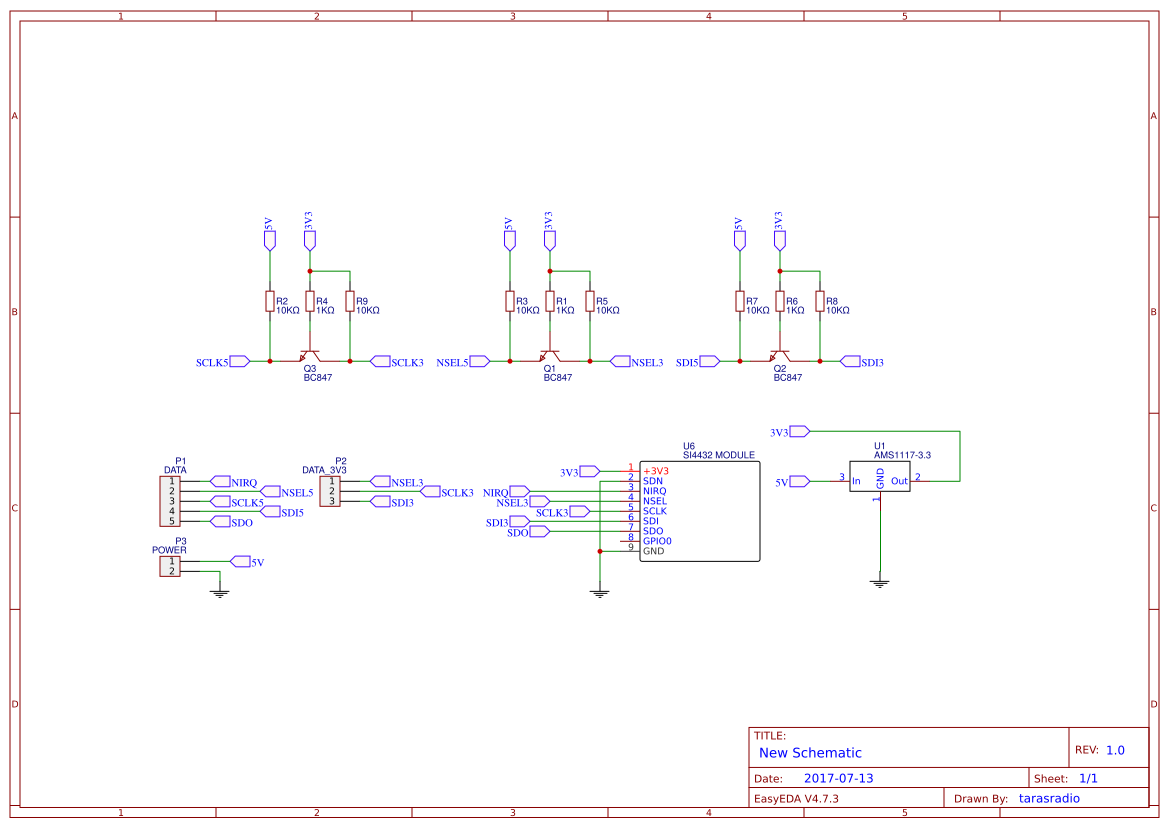
Task: Select the U1 AMS1117-3.3 regulator block
Action: [x=880, y=476]
